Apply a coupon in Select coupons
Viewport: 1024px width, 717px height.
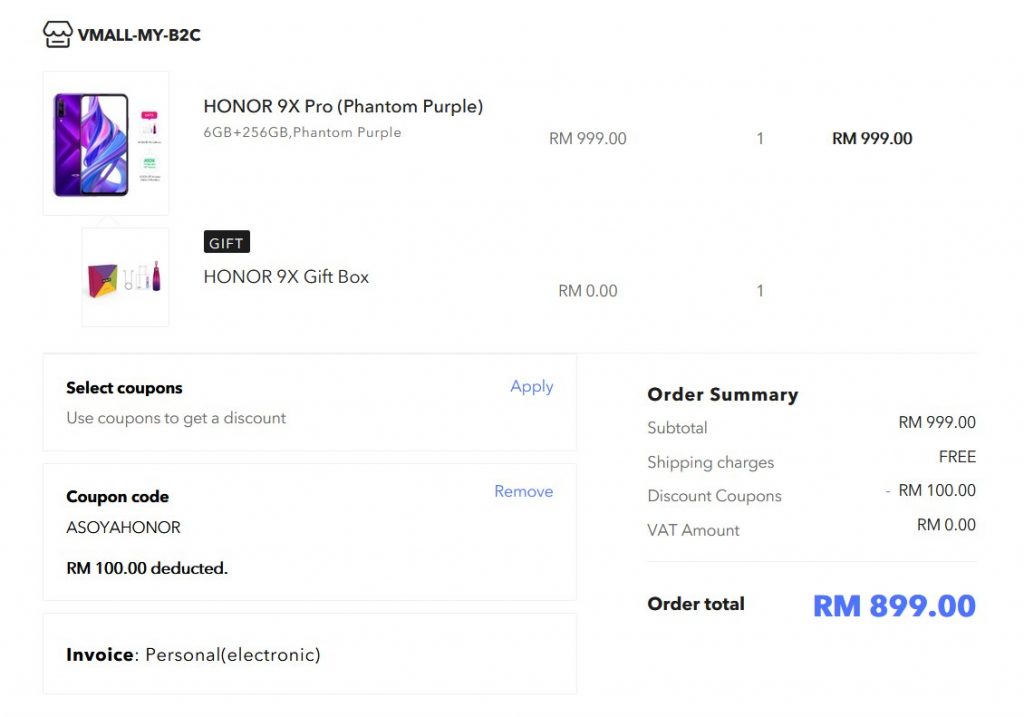coord(532,387)
